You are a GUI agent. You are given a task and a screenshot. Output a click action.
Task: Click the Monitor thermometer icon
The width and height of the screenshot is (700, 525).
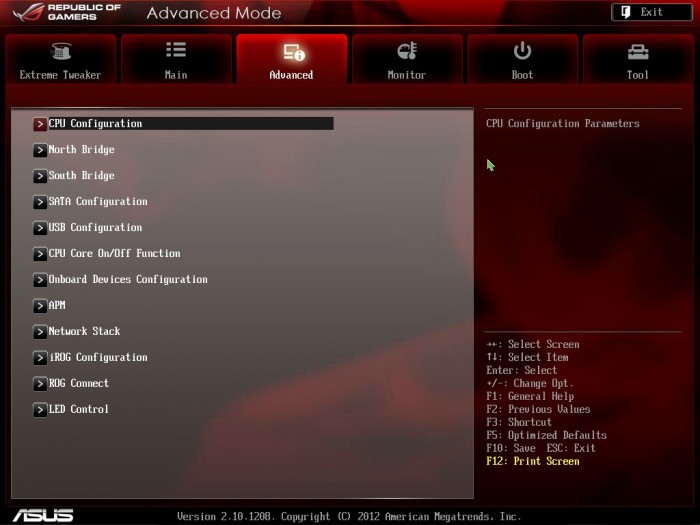pos(407,50)
